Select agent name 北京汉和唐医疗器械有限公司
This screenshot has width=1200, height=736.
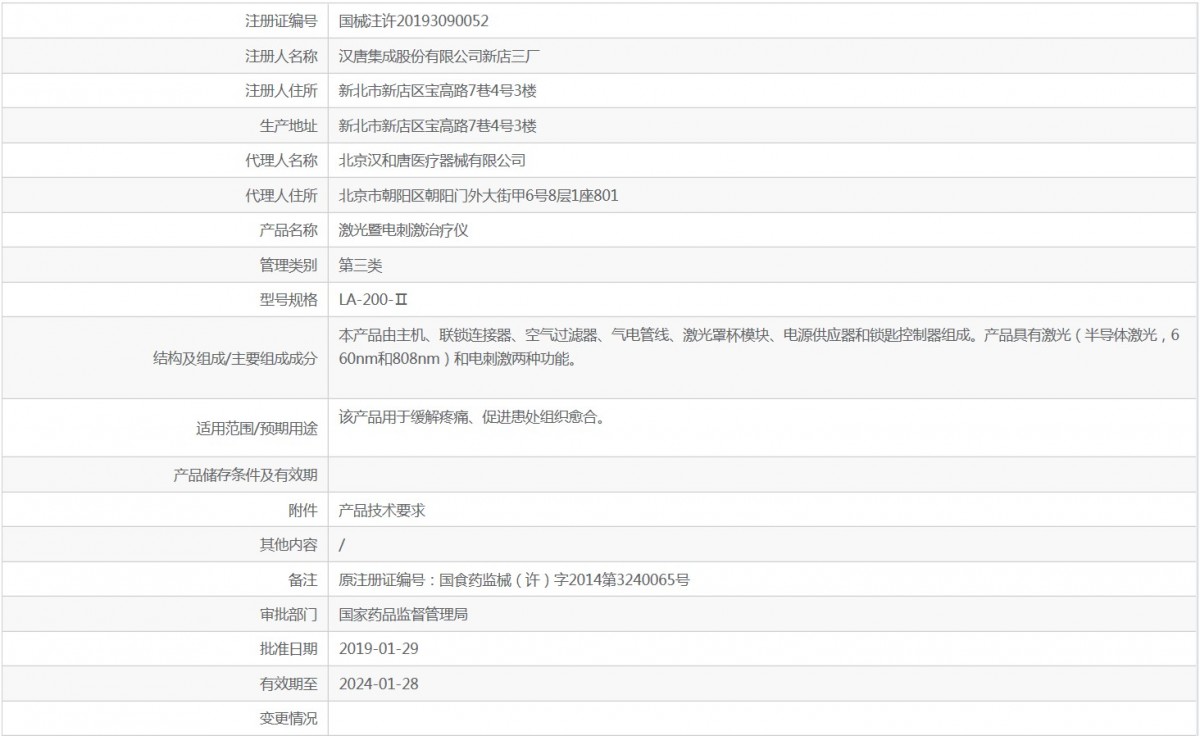pos(433,160)
